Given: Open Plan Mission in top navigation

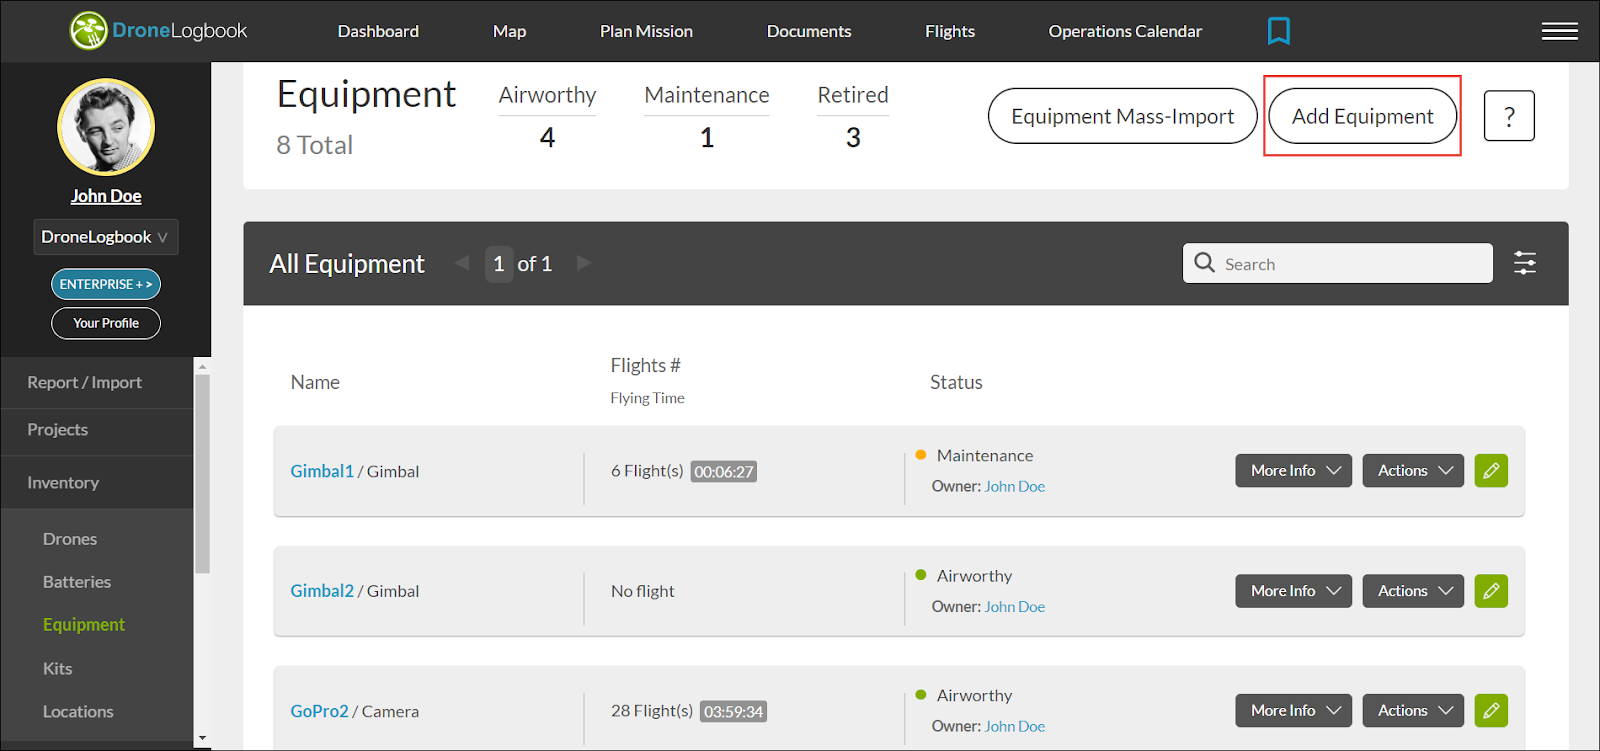Looking at the screenshot, I should coord(646,31).
